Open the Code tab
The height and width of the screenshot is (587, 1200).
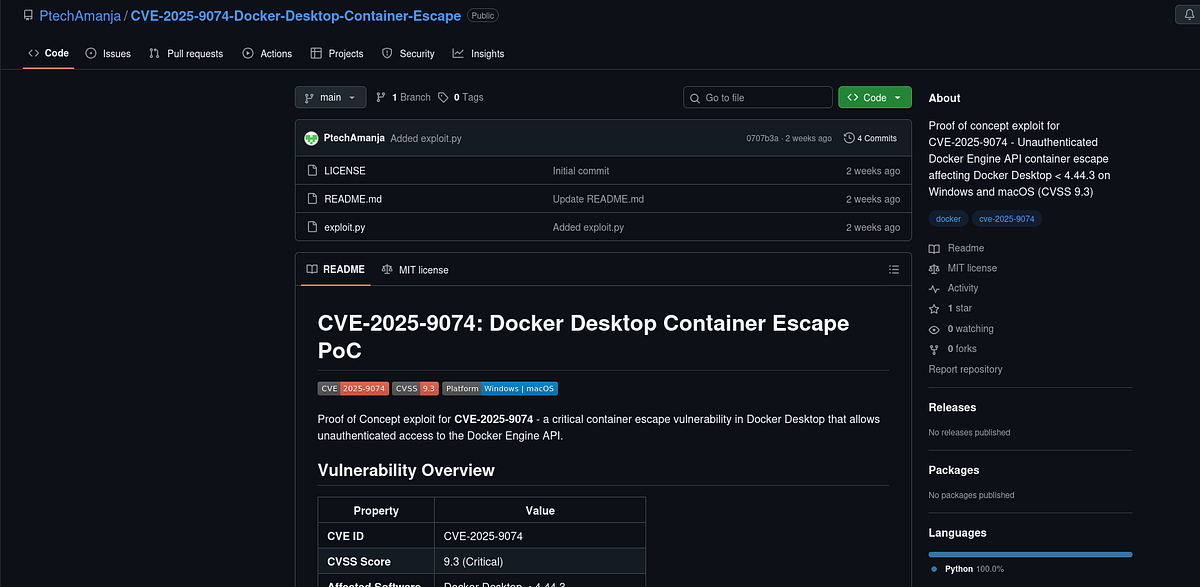pyautogui.click(x=48, y=53)
